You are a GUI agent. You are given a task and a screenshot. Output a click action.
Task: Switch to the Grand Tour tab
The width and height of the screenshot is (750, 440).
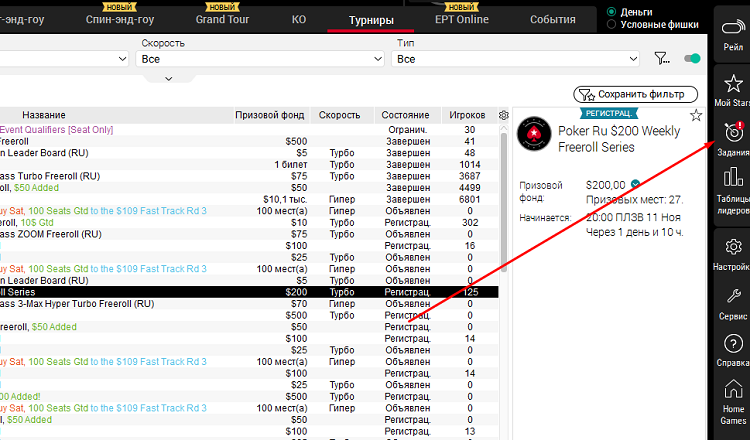click(224, 20)
